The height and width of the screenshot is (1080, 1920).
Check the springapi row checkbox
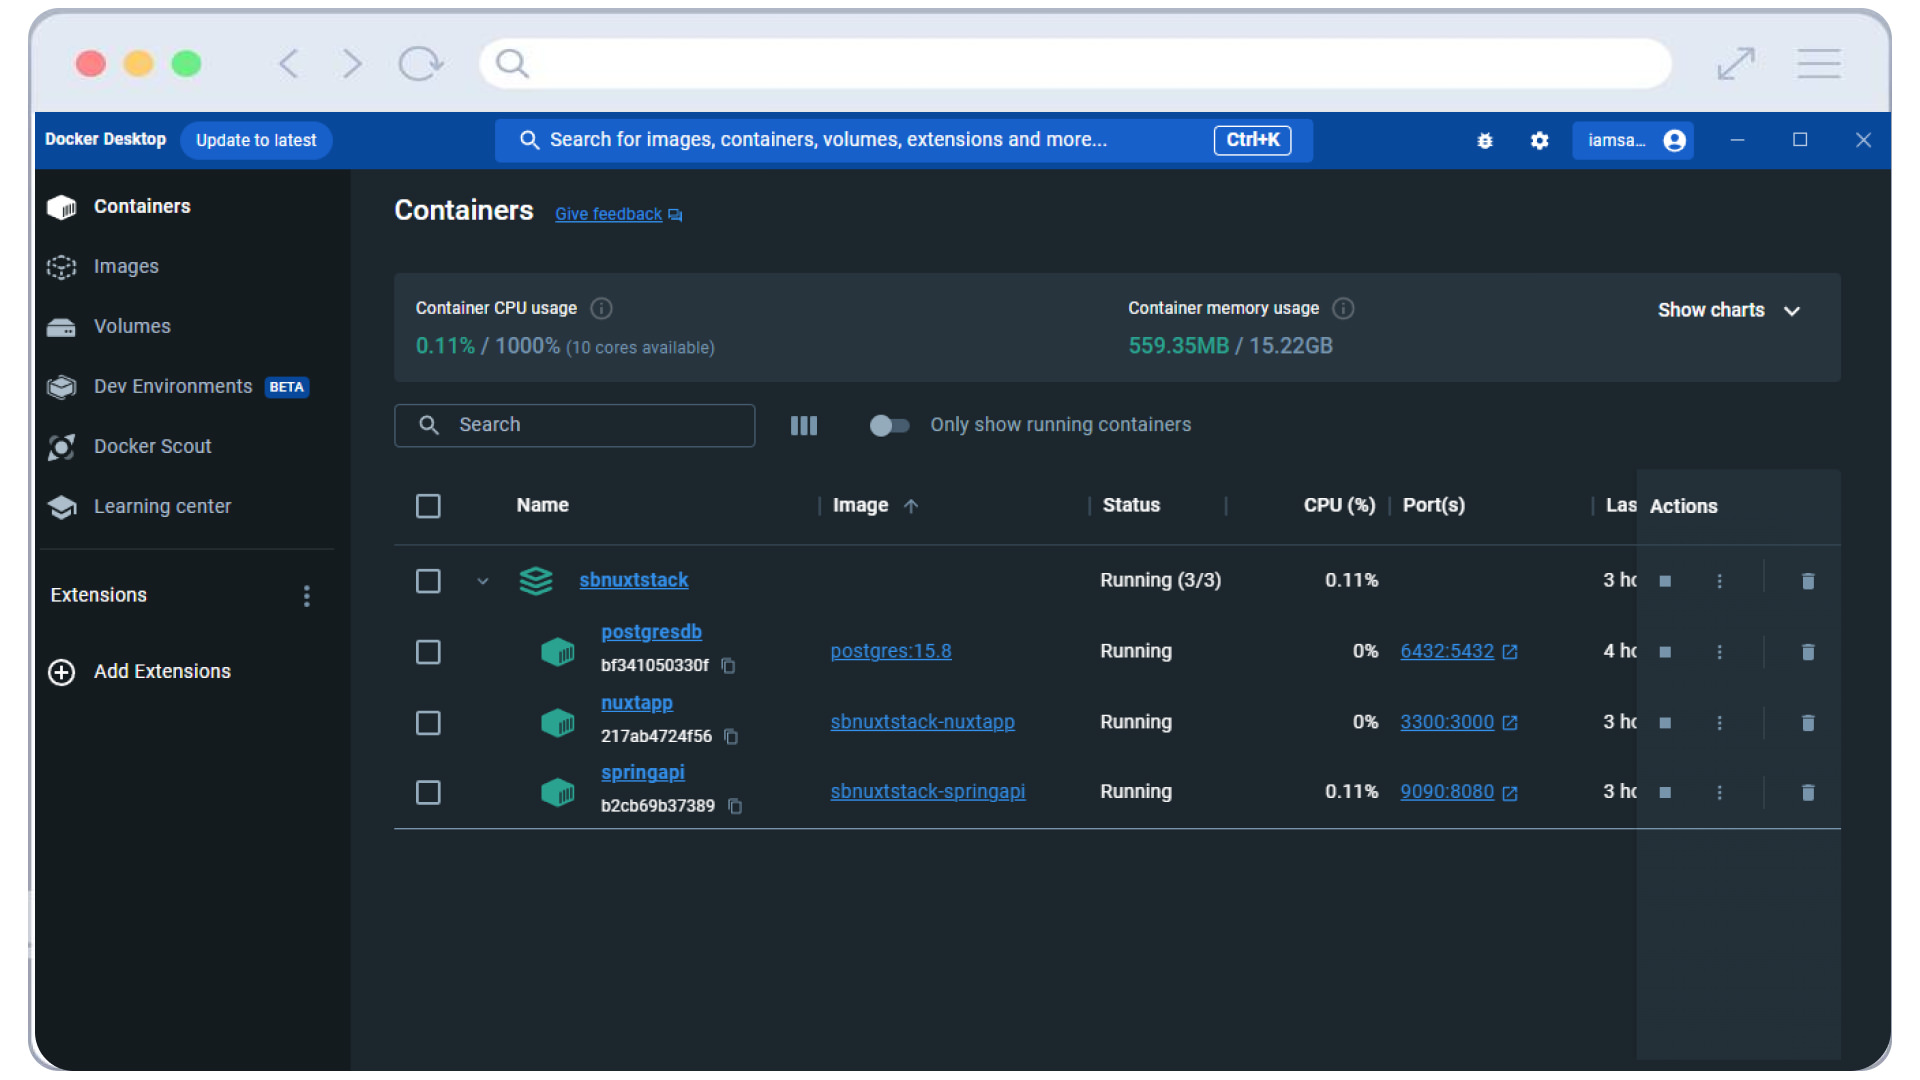point(428,793)
